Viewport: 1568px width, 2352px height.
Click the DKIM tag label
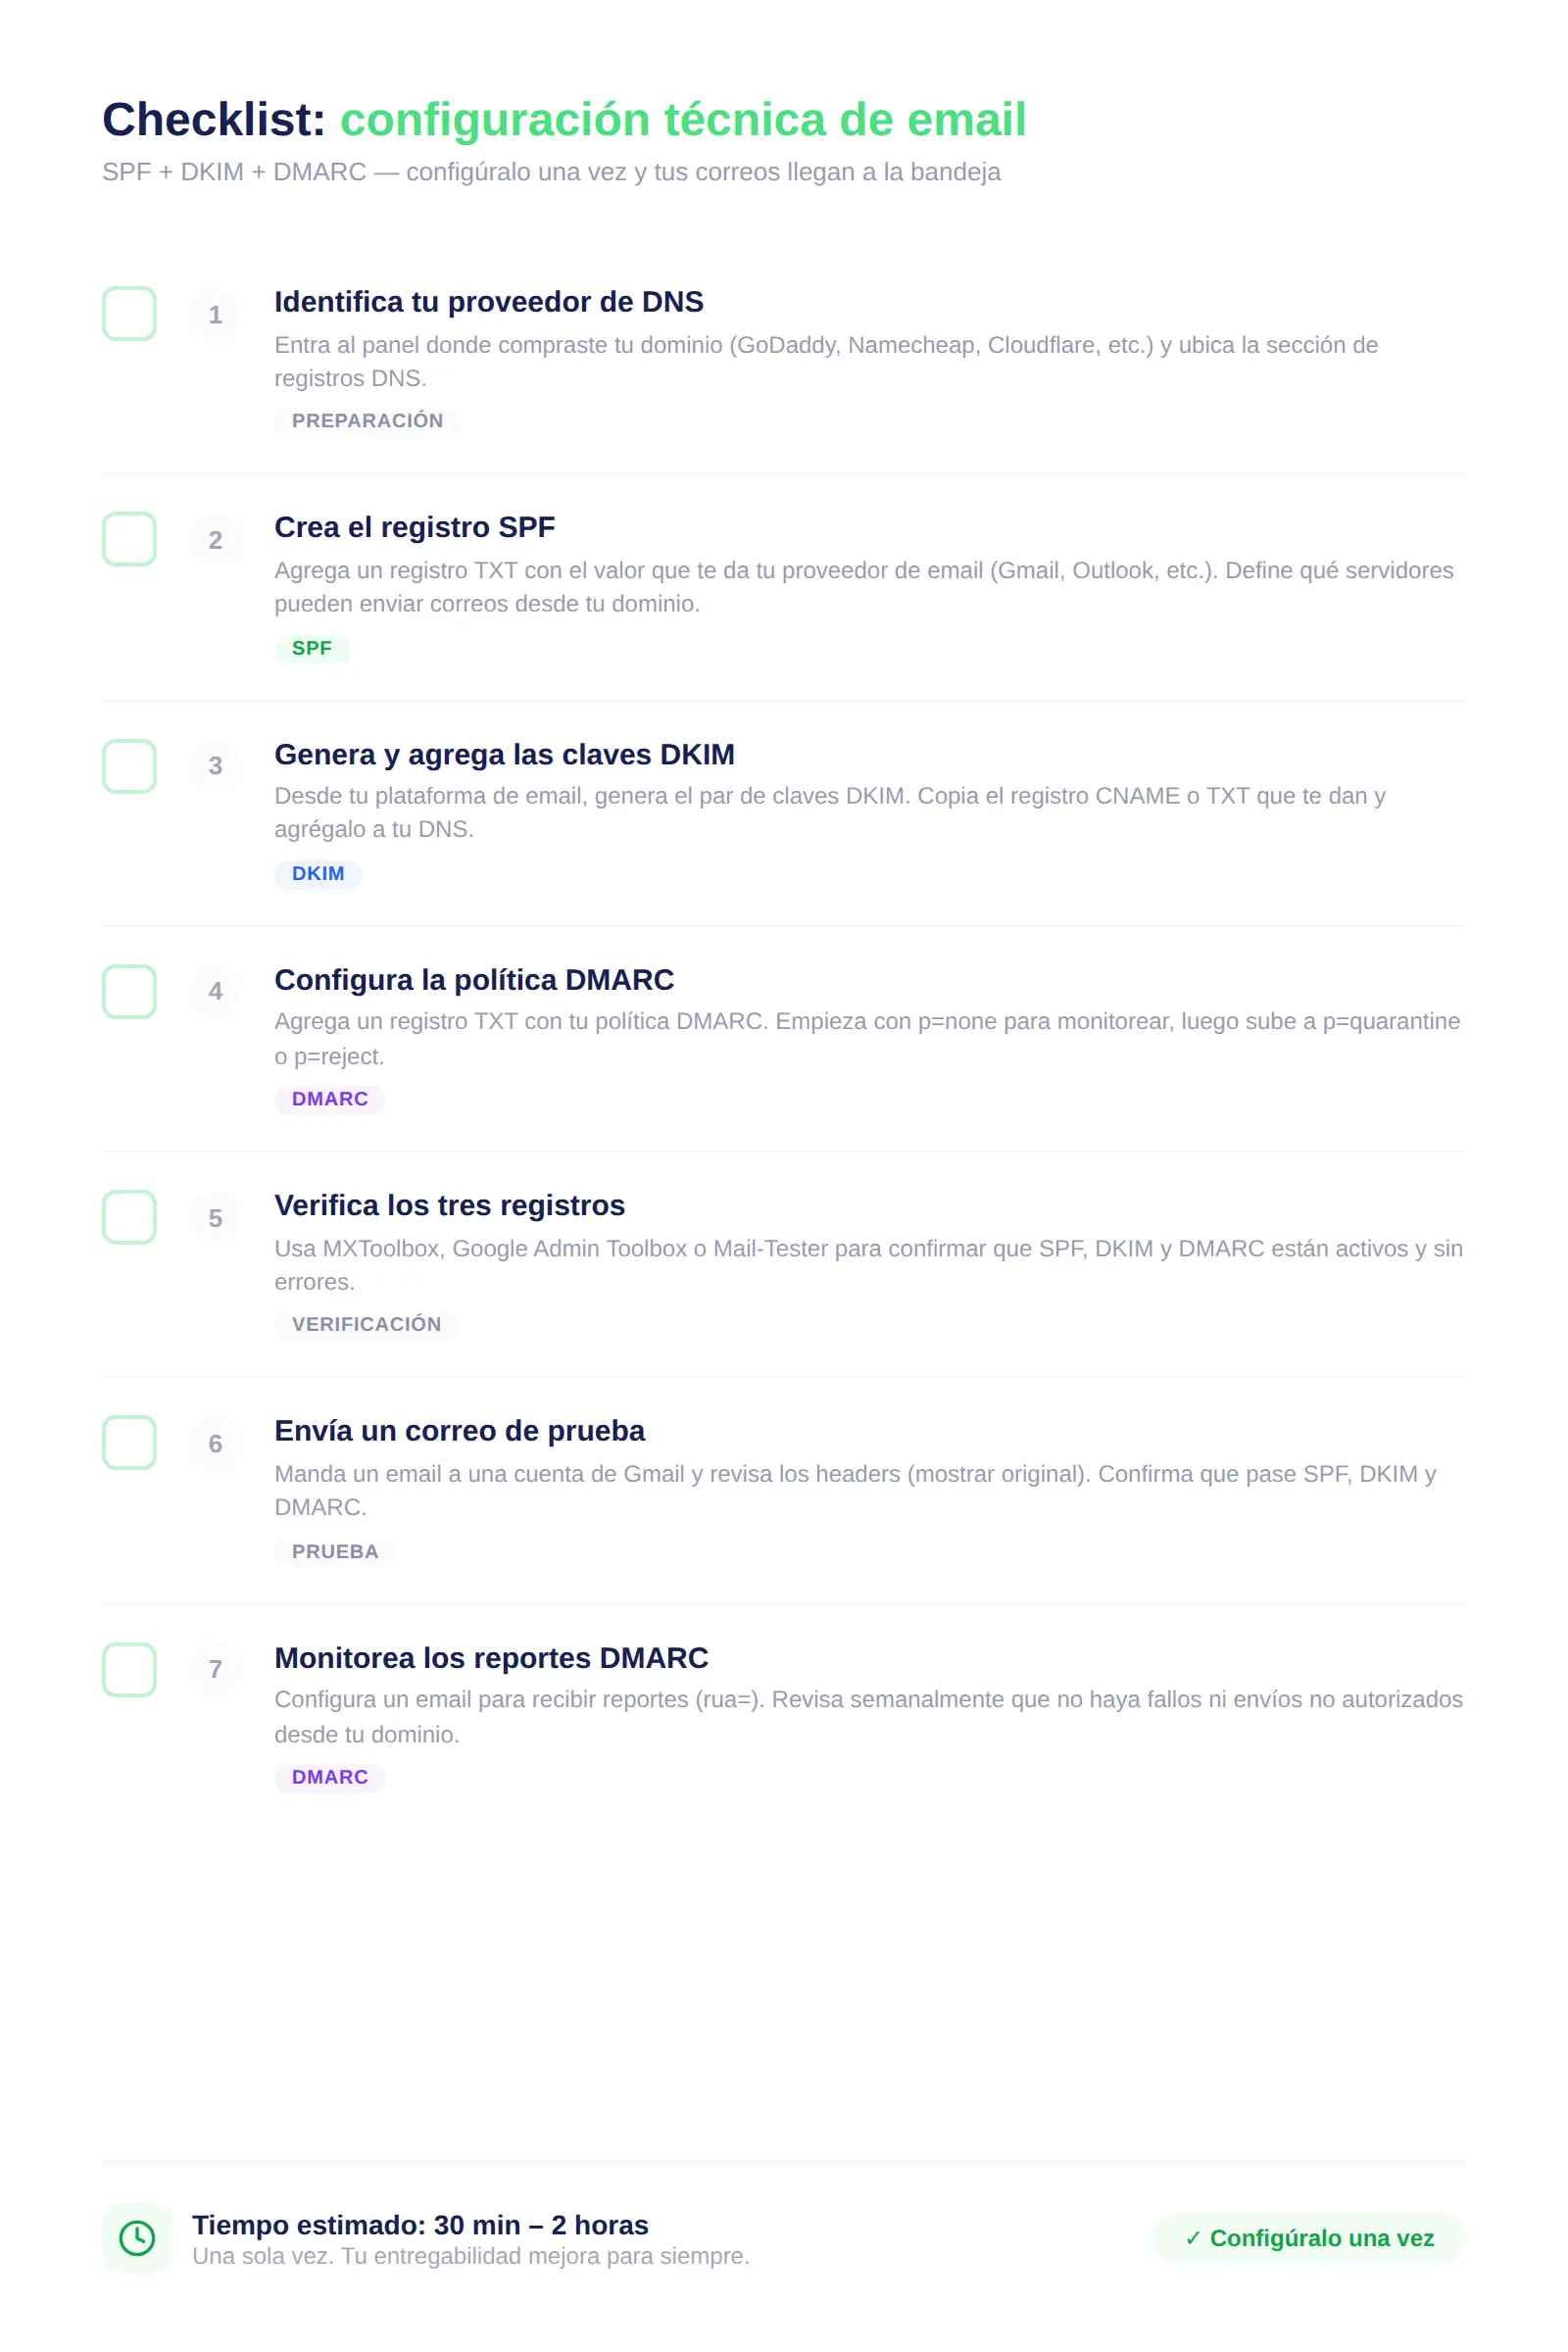coord(317,873)
